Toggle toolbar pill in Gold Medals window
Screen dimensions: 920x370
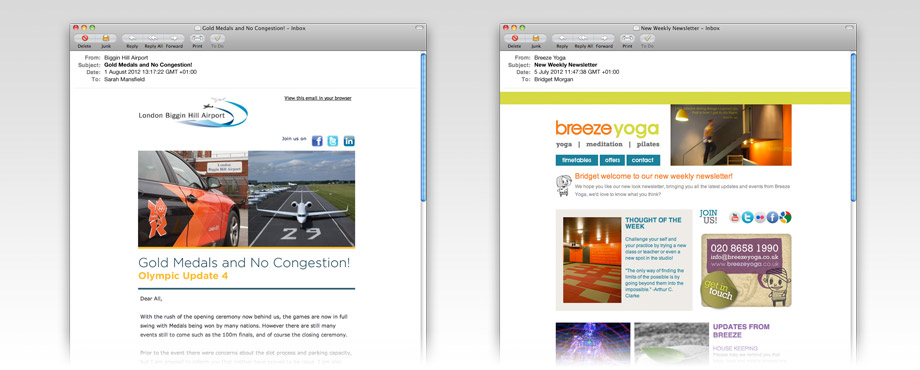(x=419, y=28)
